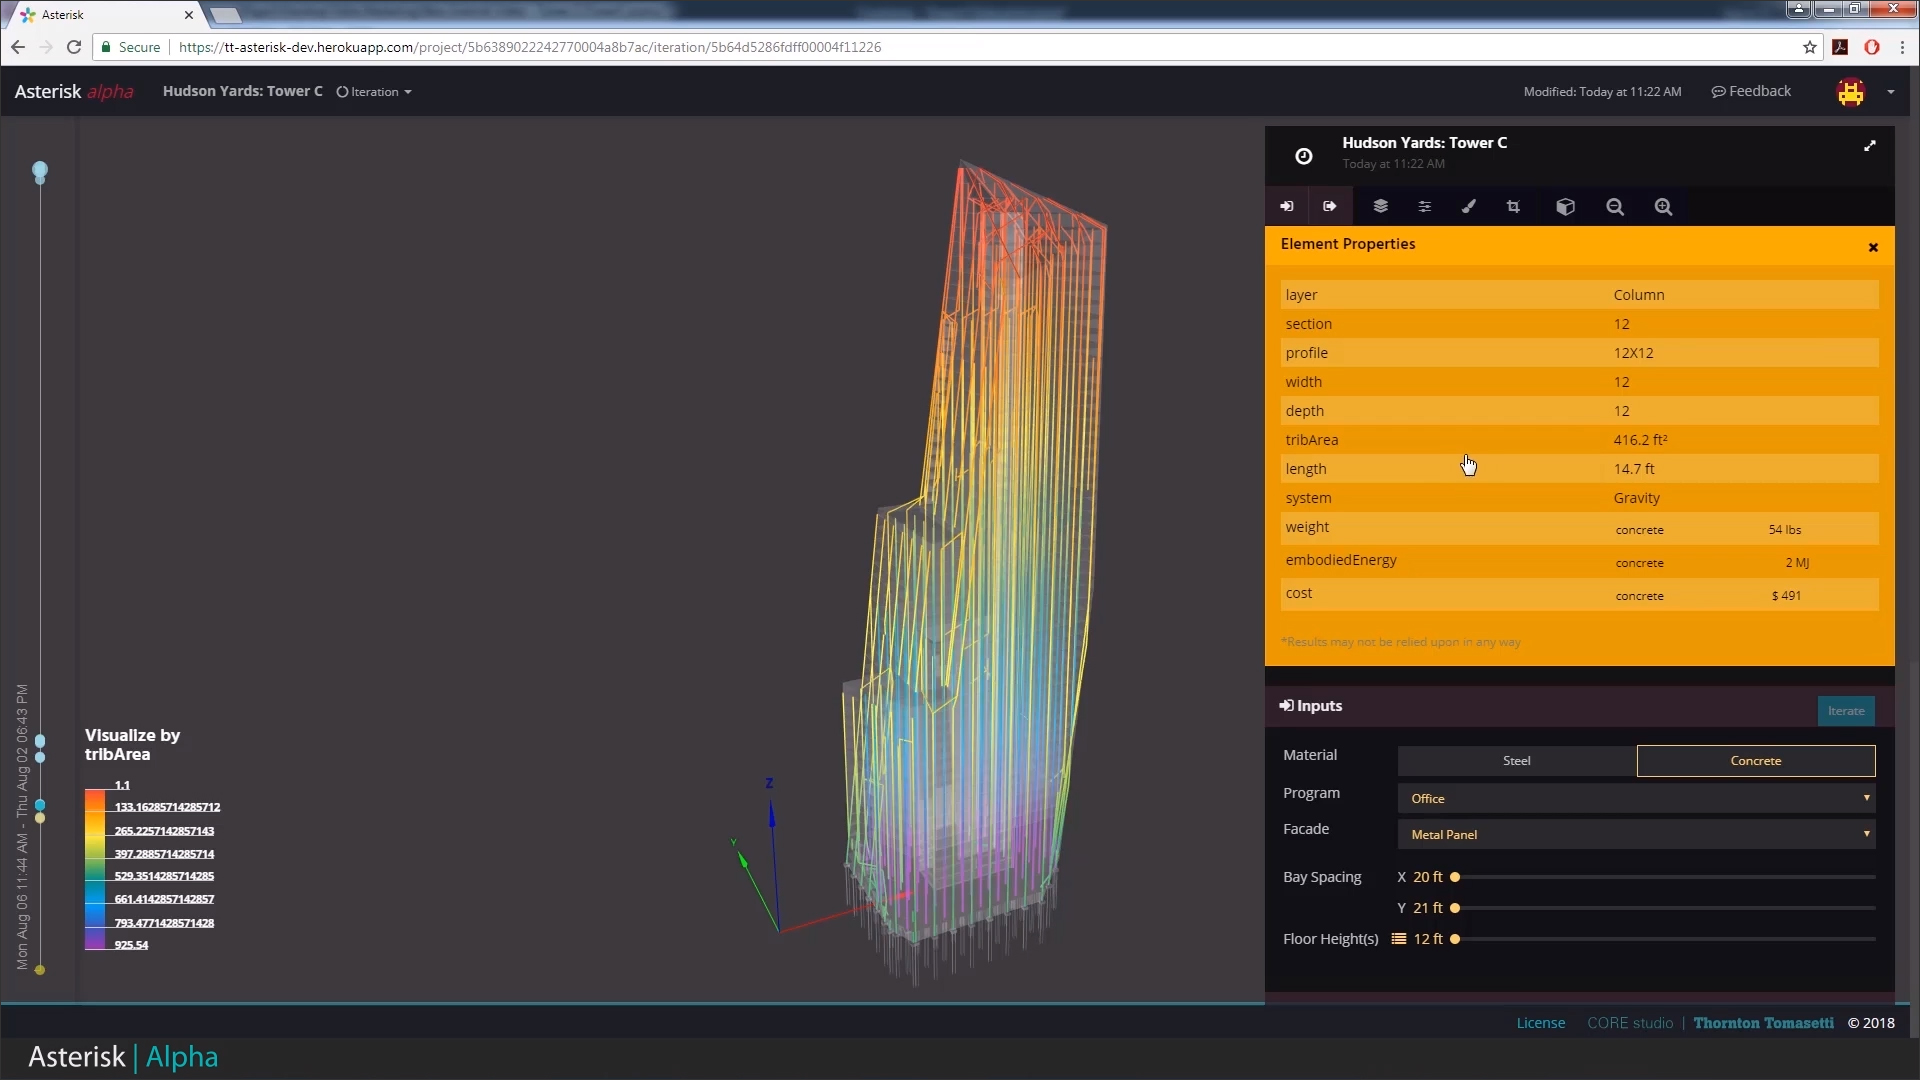This screenshot has width=1920, height=1080.
Task: Click the system value Gravity
Action: point(1636,498)
